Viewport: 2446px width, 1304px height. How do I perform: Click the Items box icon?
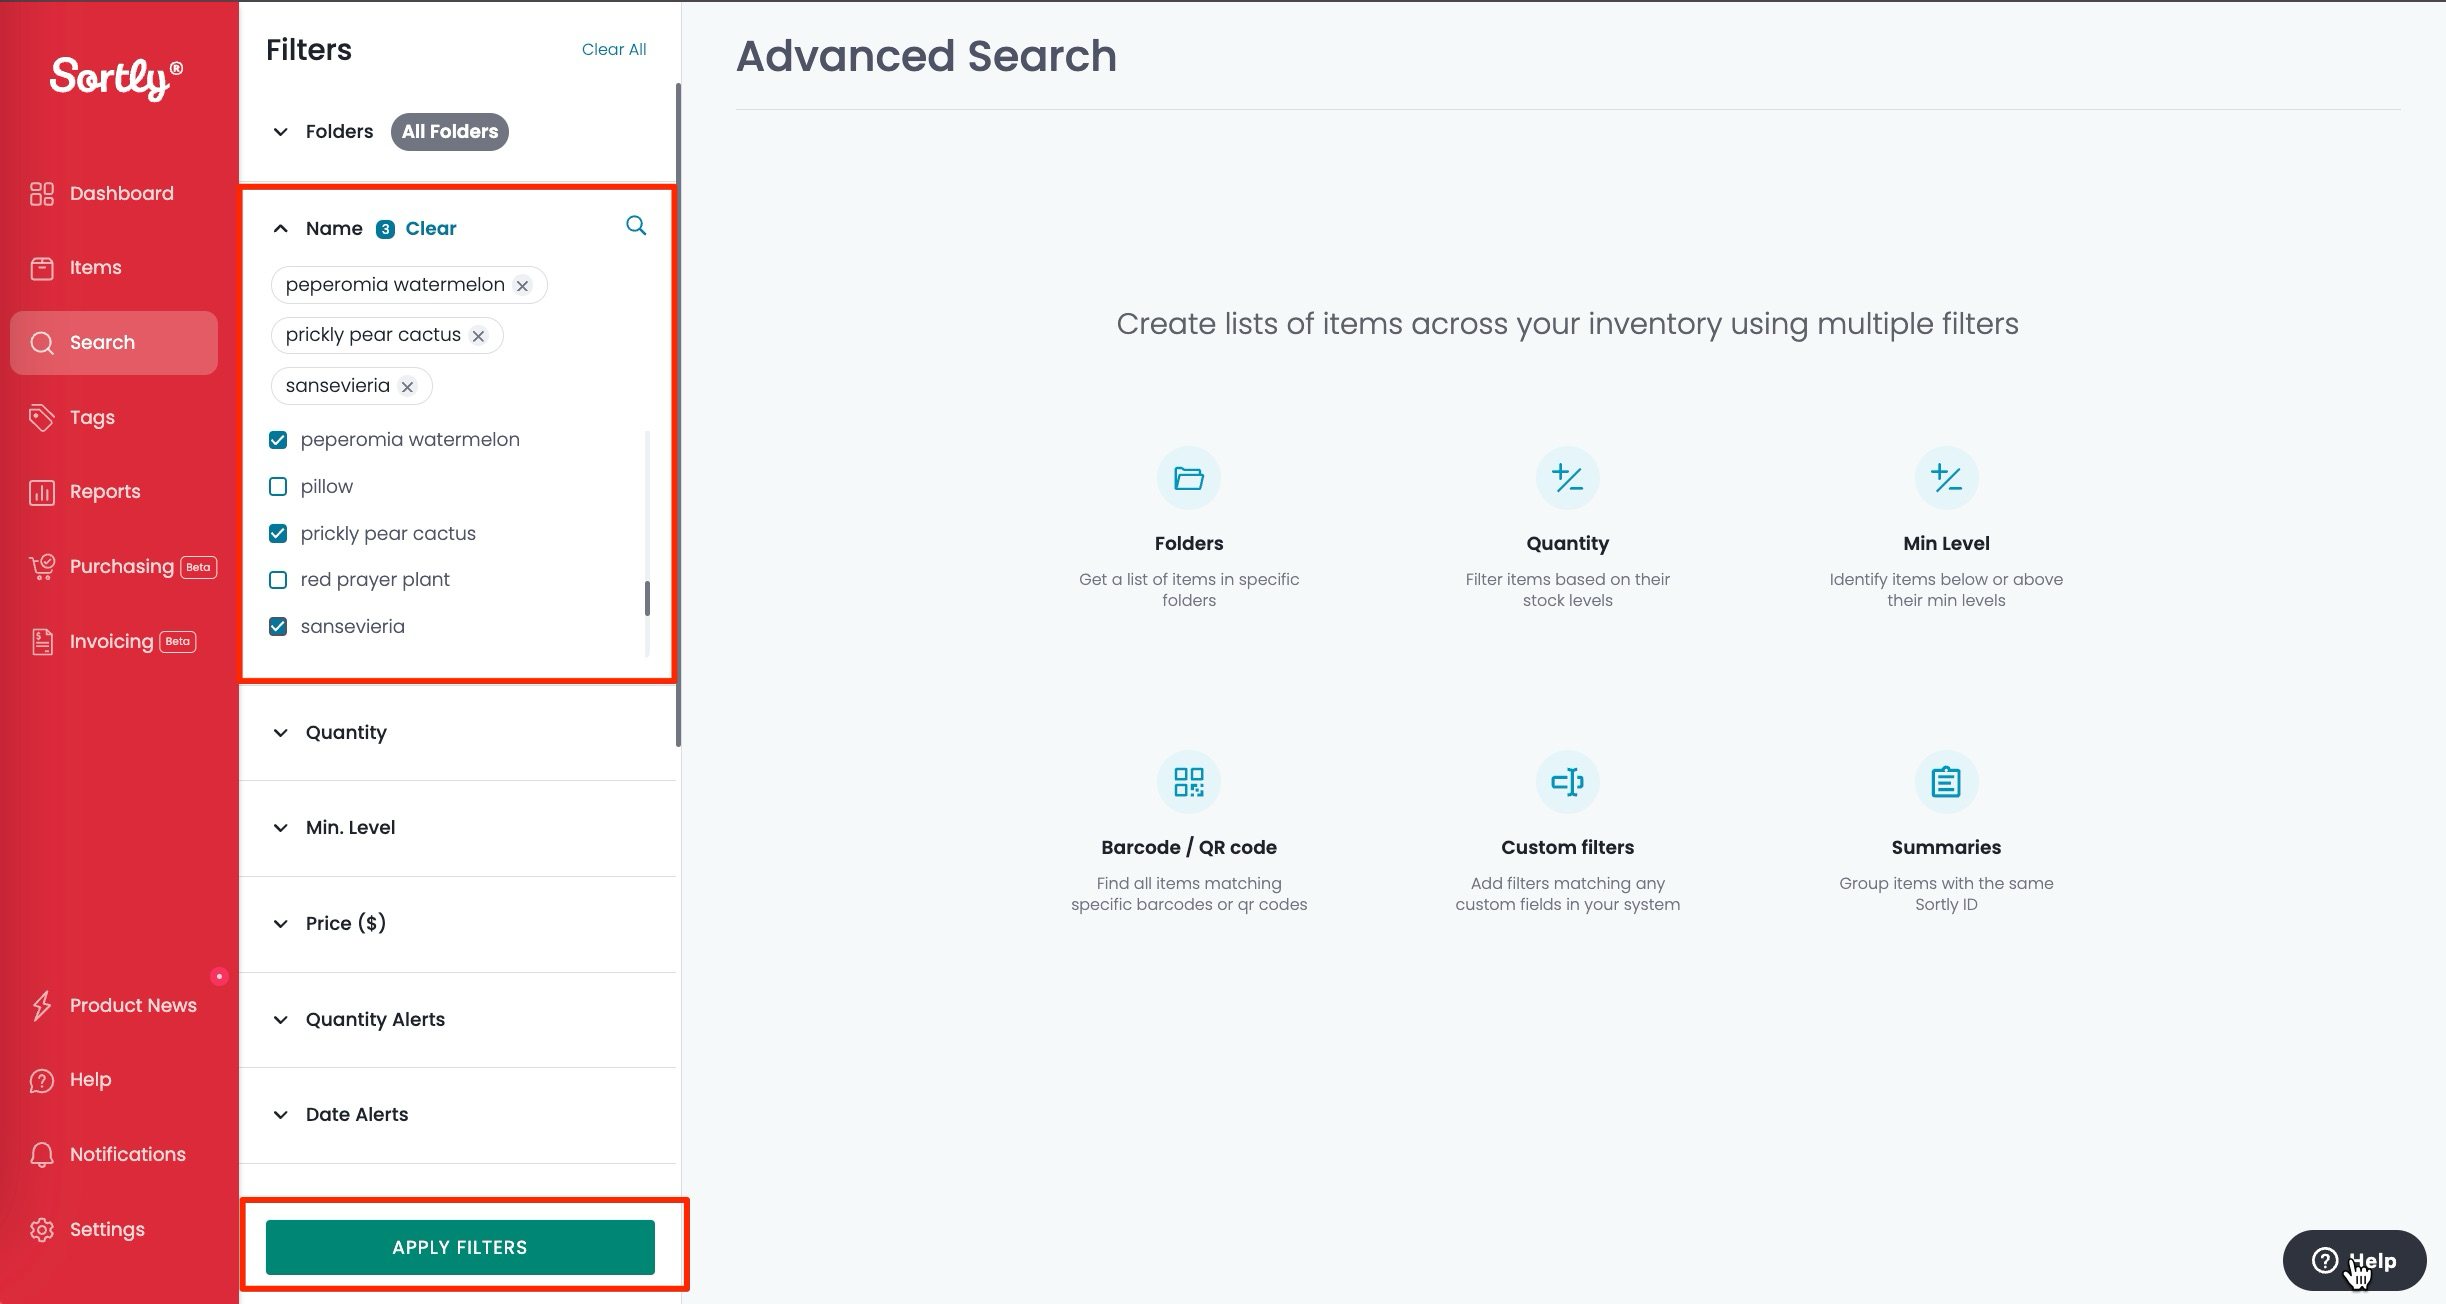(42, 268)
